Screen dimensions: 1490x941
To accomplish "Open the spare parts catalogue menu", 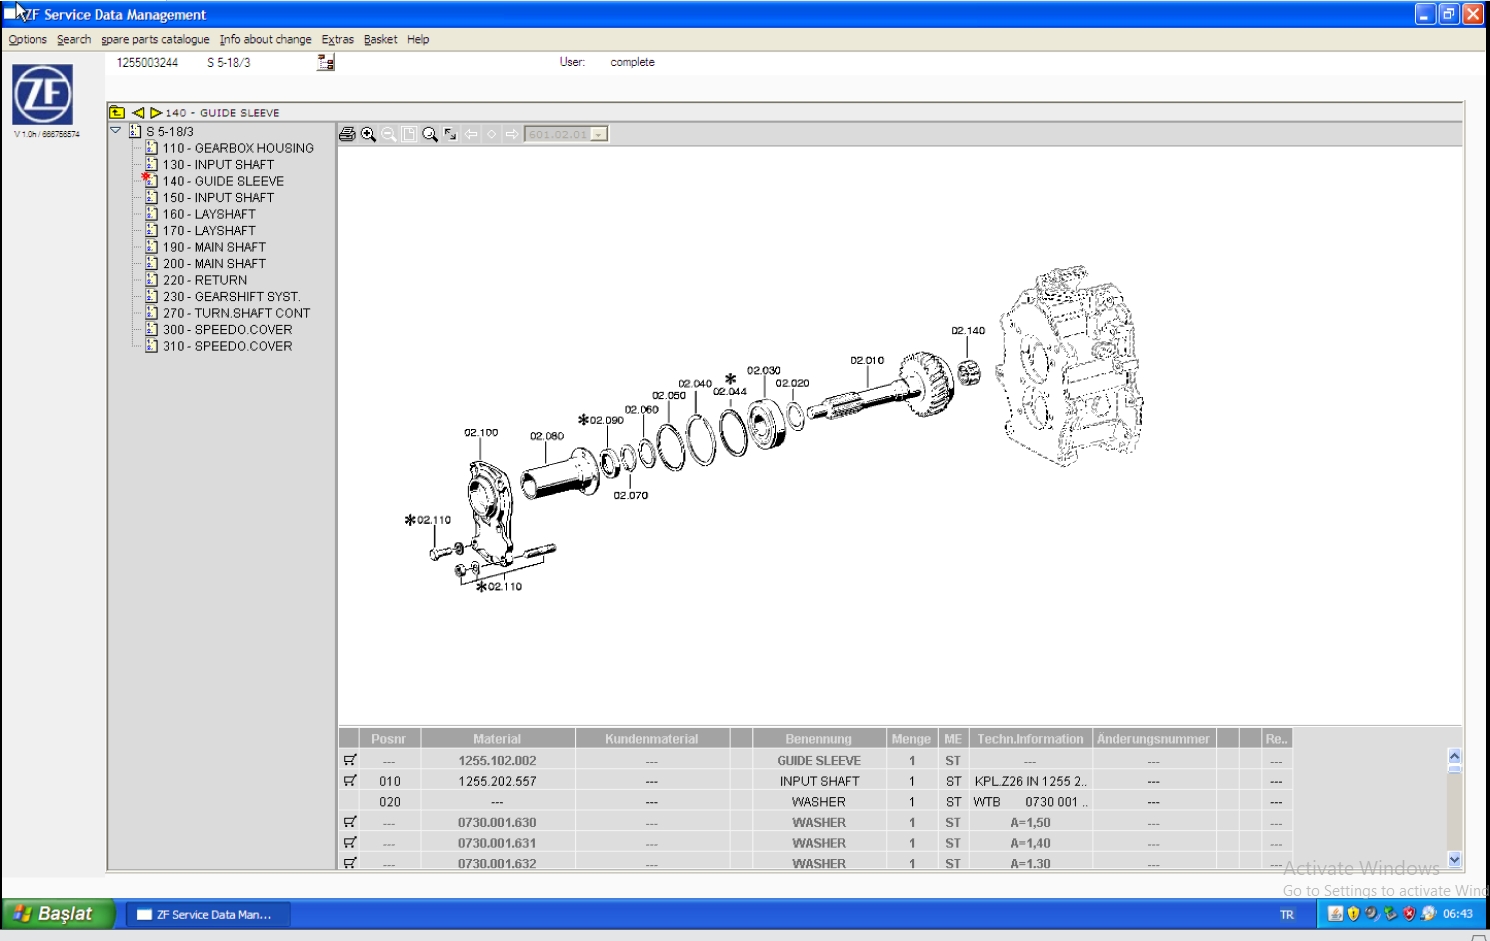I will (155, 39).
